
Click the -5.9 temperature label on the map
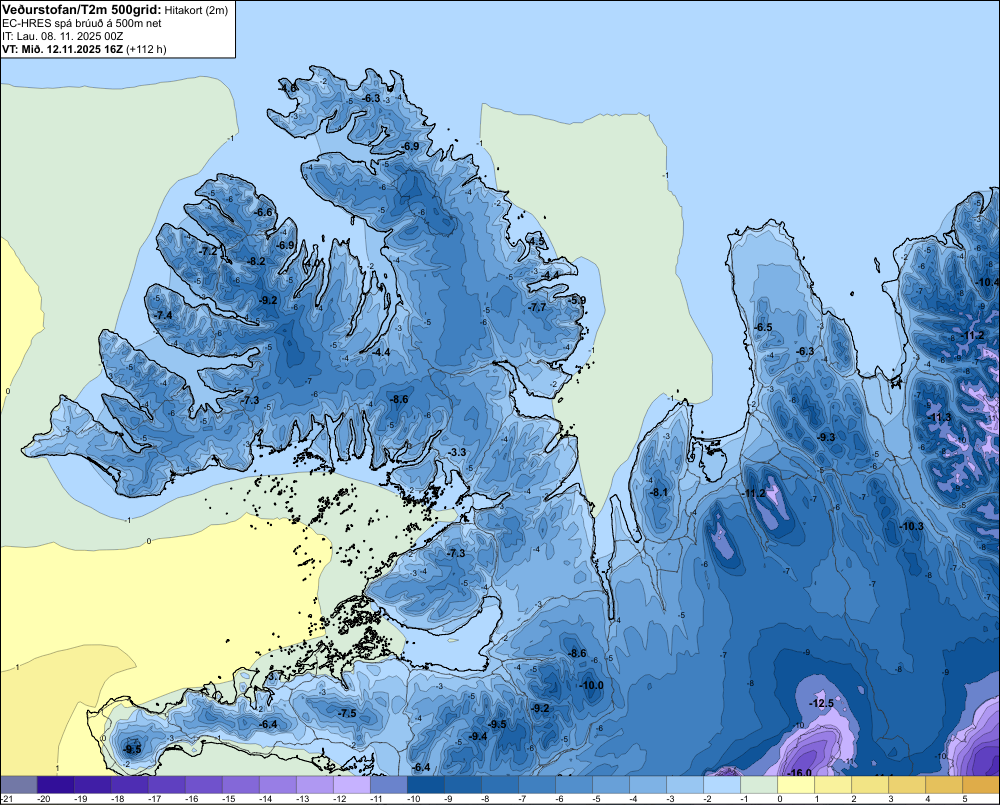tap(578, 300)
